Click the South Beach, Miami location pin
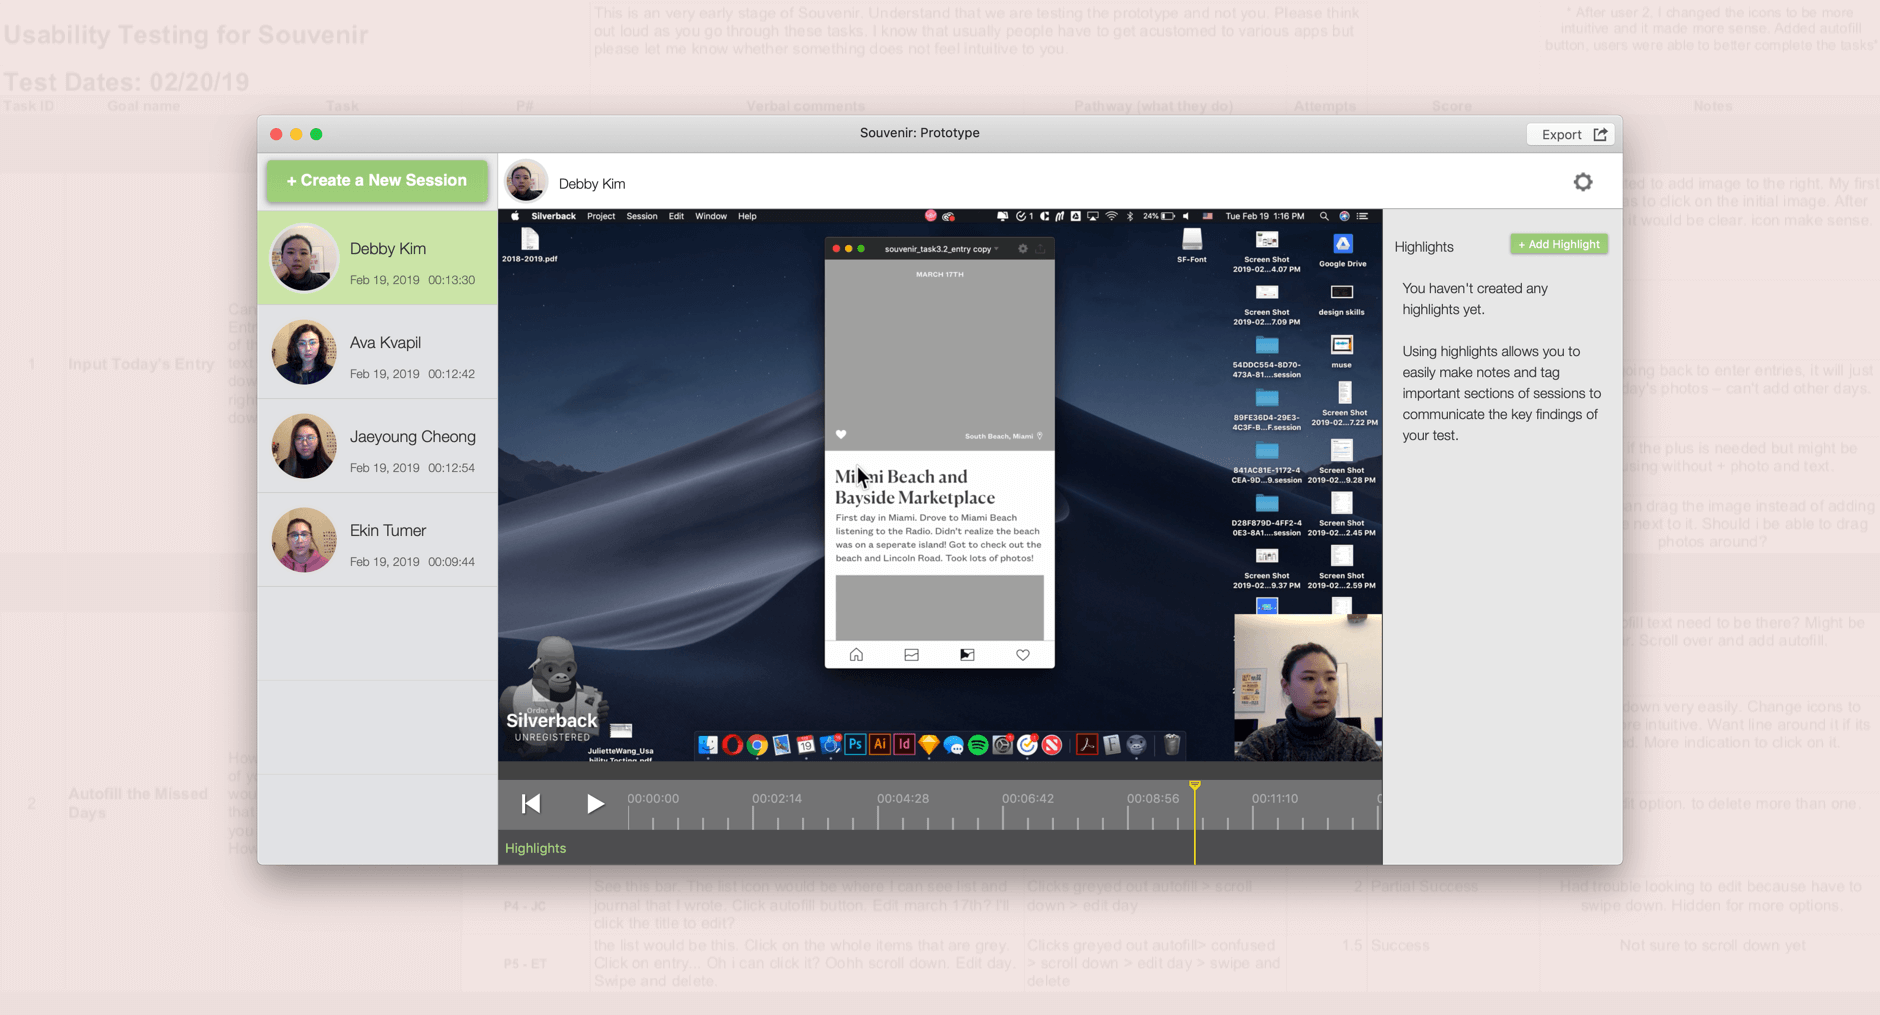The image size is (1880, 1015). pyautogui.click(x=1040, y=436)
